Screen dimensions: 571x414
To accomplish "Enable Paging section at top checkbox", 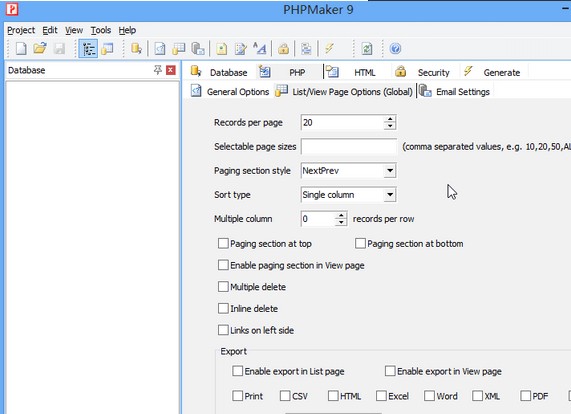I will 223,244.
